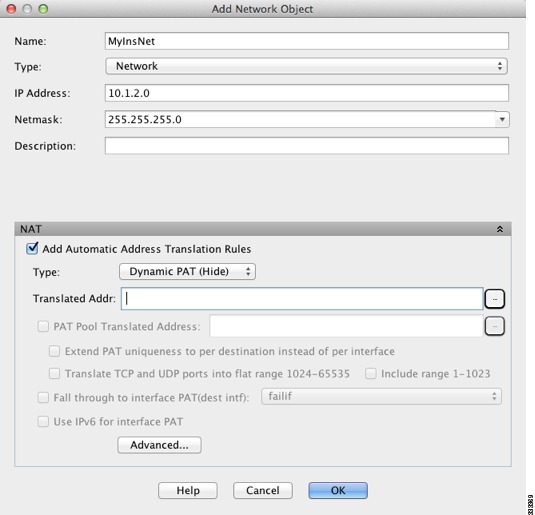Image resolution: width=535 pixels, height=515 pixels.
Task: Click into the Description text field
Action: pos(307,146)
